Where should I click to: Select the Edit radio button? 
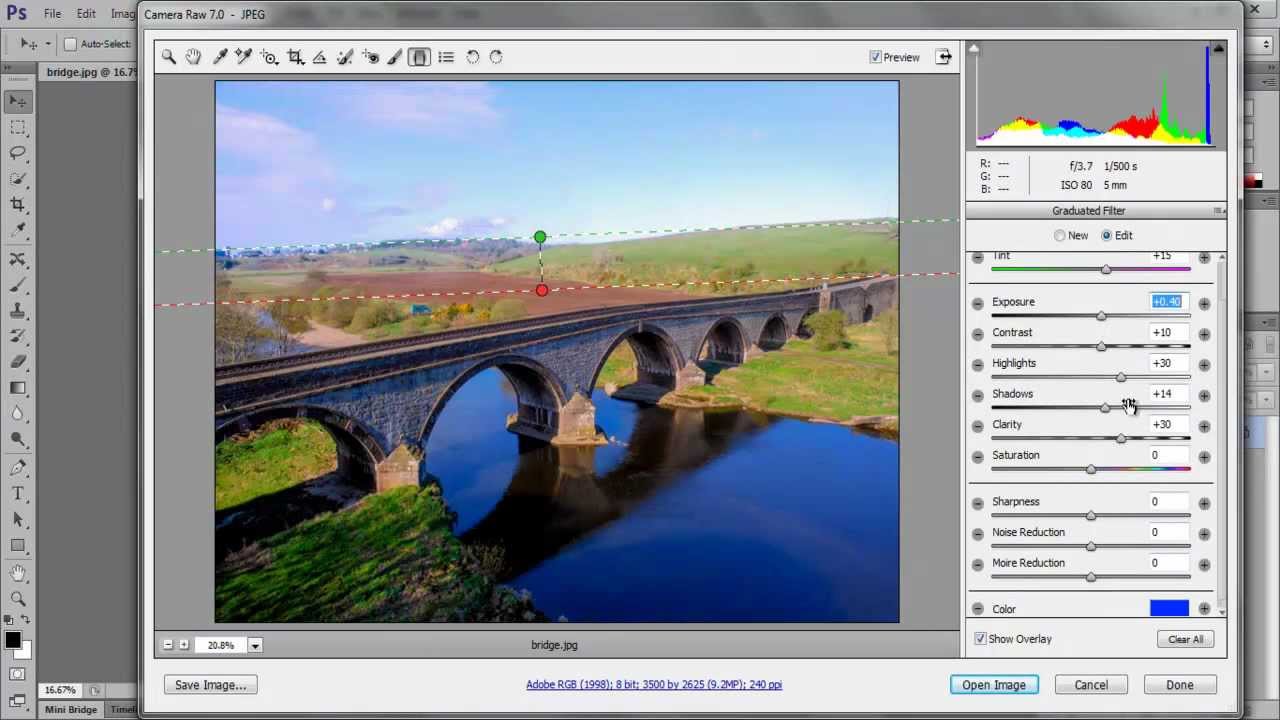[1106, 236]
